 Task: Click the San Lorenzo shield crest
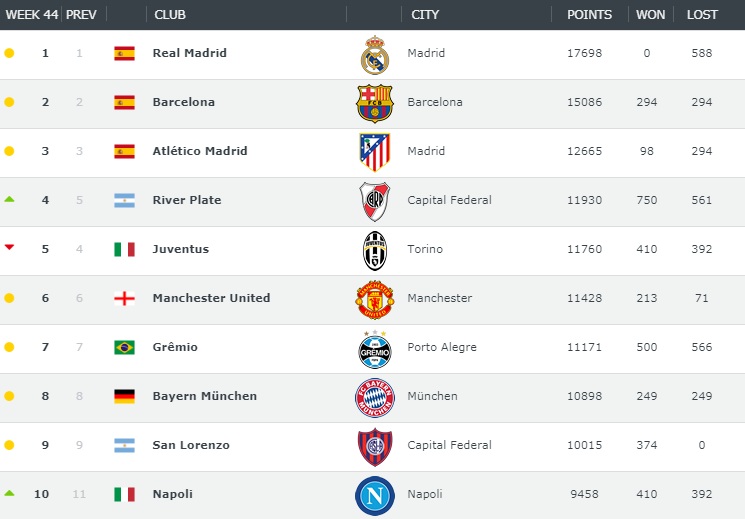pyautogui.click(x=375, y=447)
